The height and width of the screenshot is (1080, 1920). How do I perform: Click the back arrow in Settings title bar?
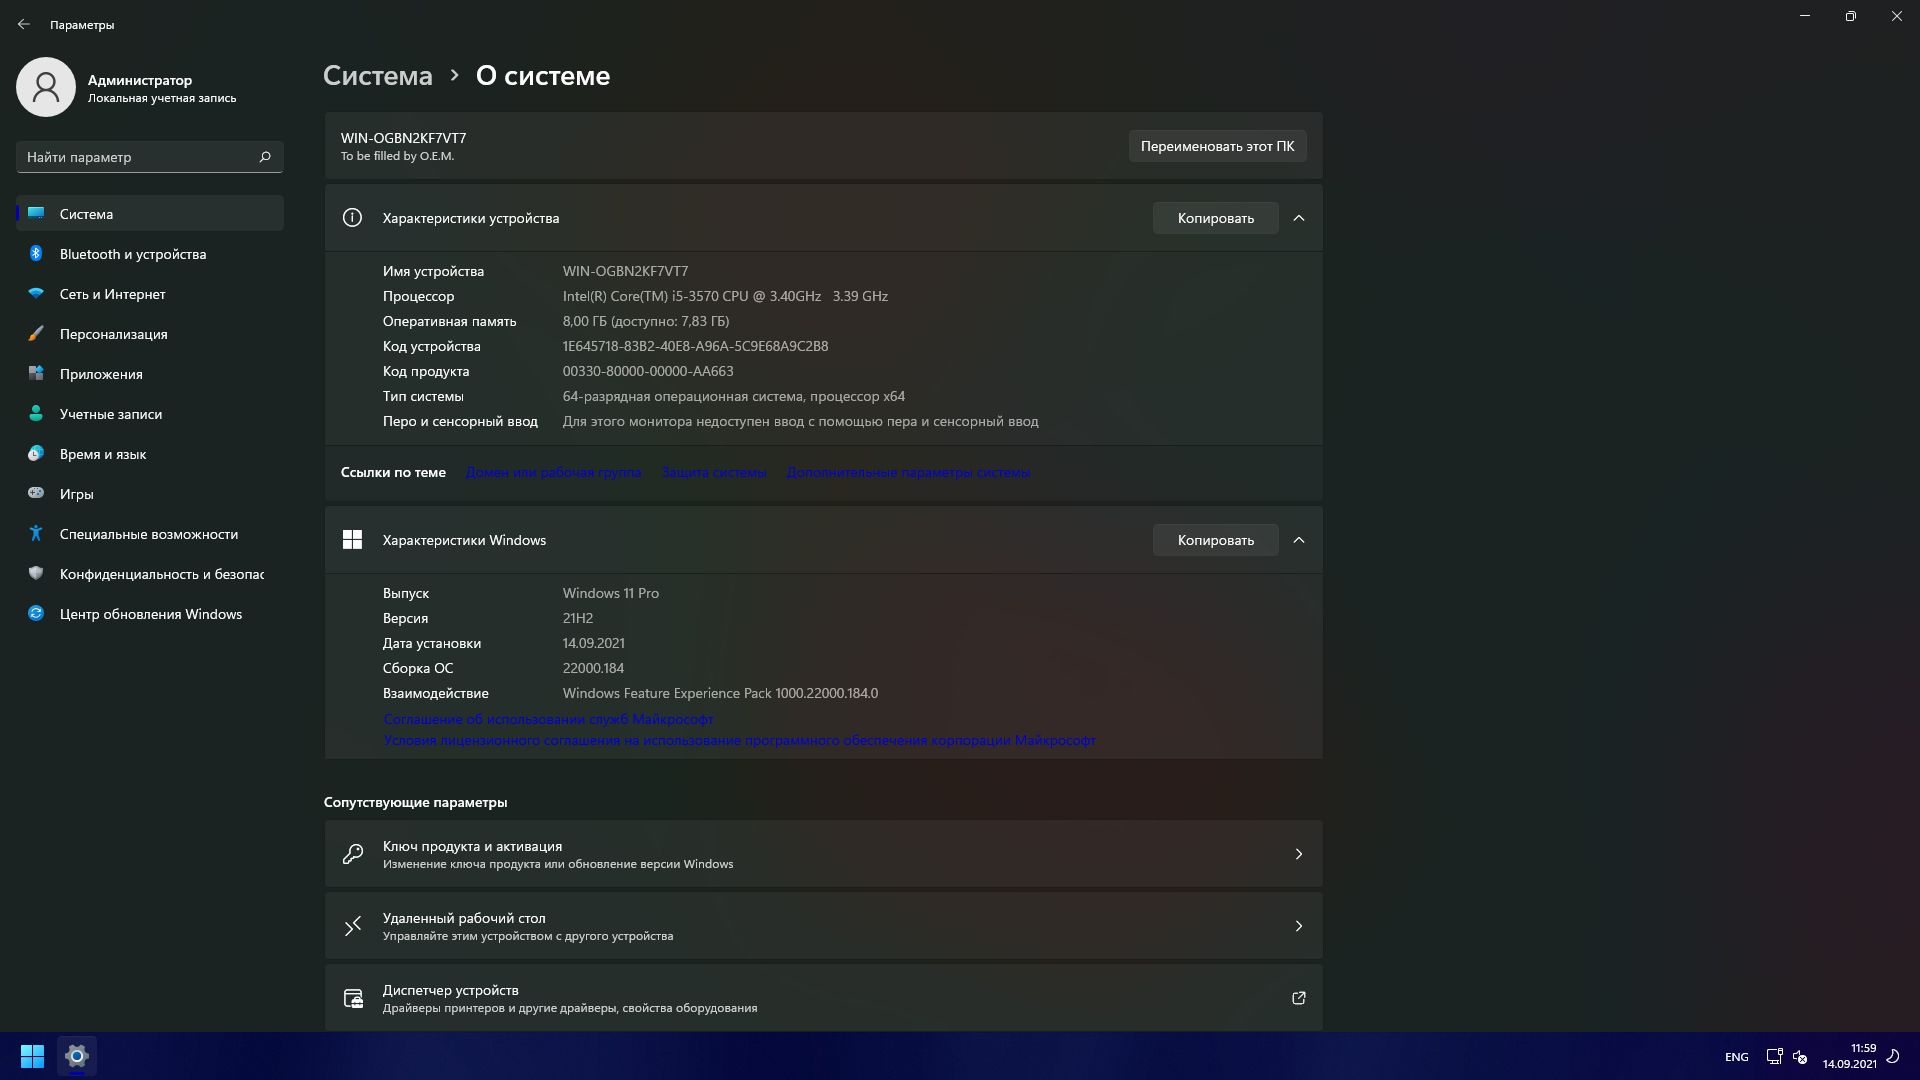(24, 24)
